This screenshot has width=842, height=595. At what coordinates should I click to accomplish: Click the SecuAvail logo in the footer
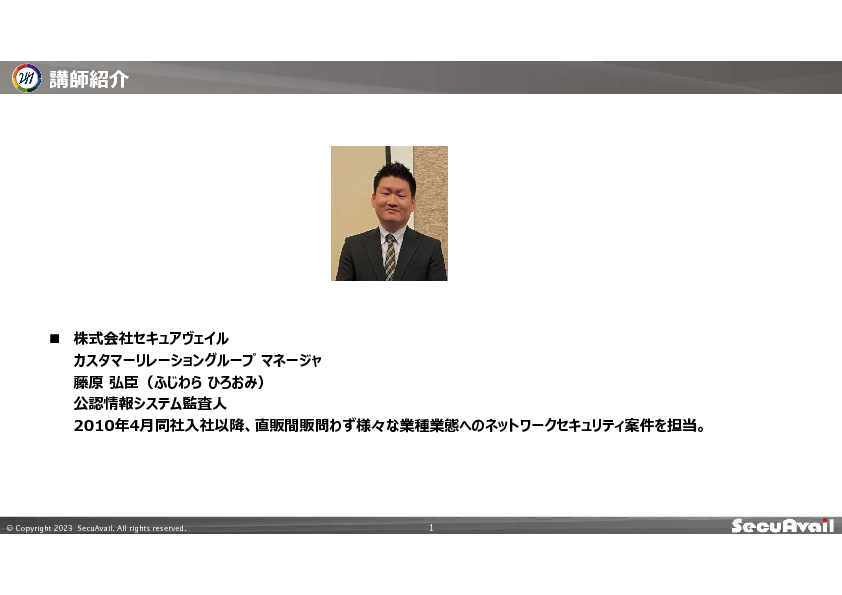pyautogui.click(x=782, y=526)
